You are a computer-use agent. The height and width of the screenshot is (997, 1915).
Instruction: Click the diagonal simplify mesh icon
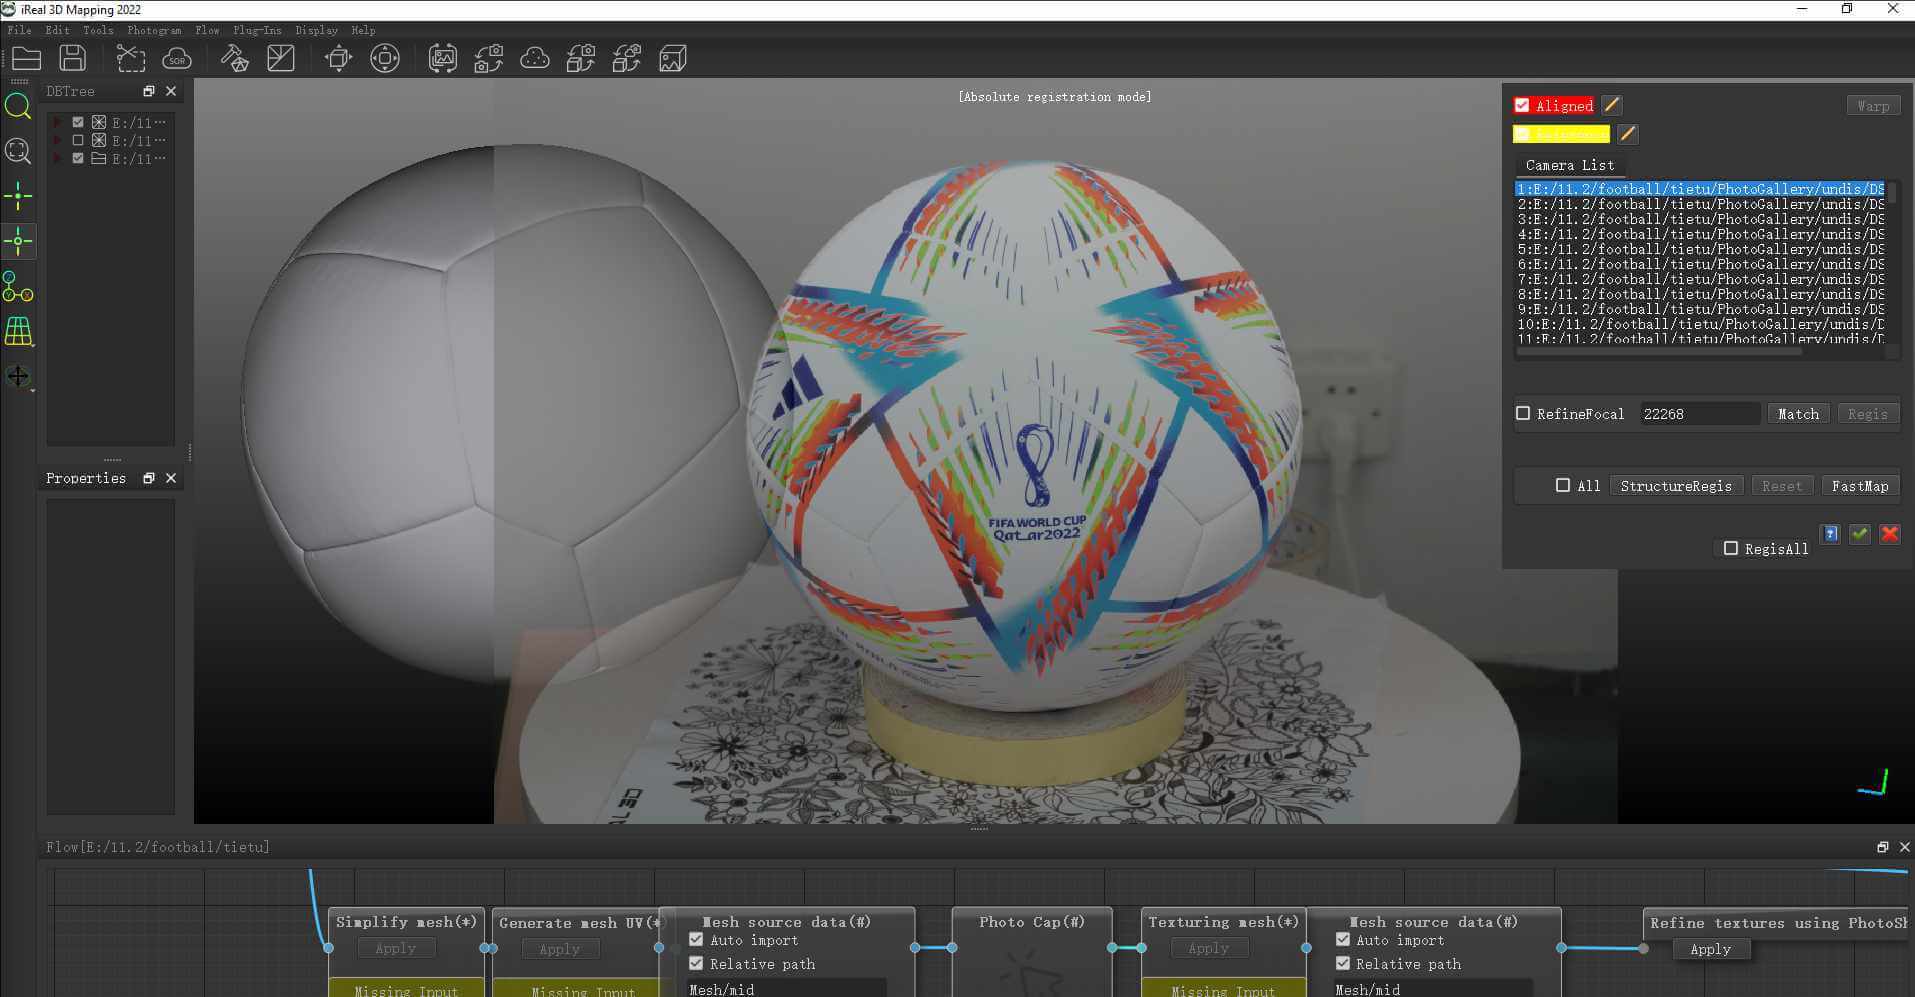[x=281, y=58]
